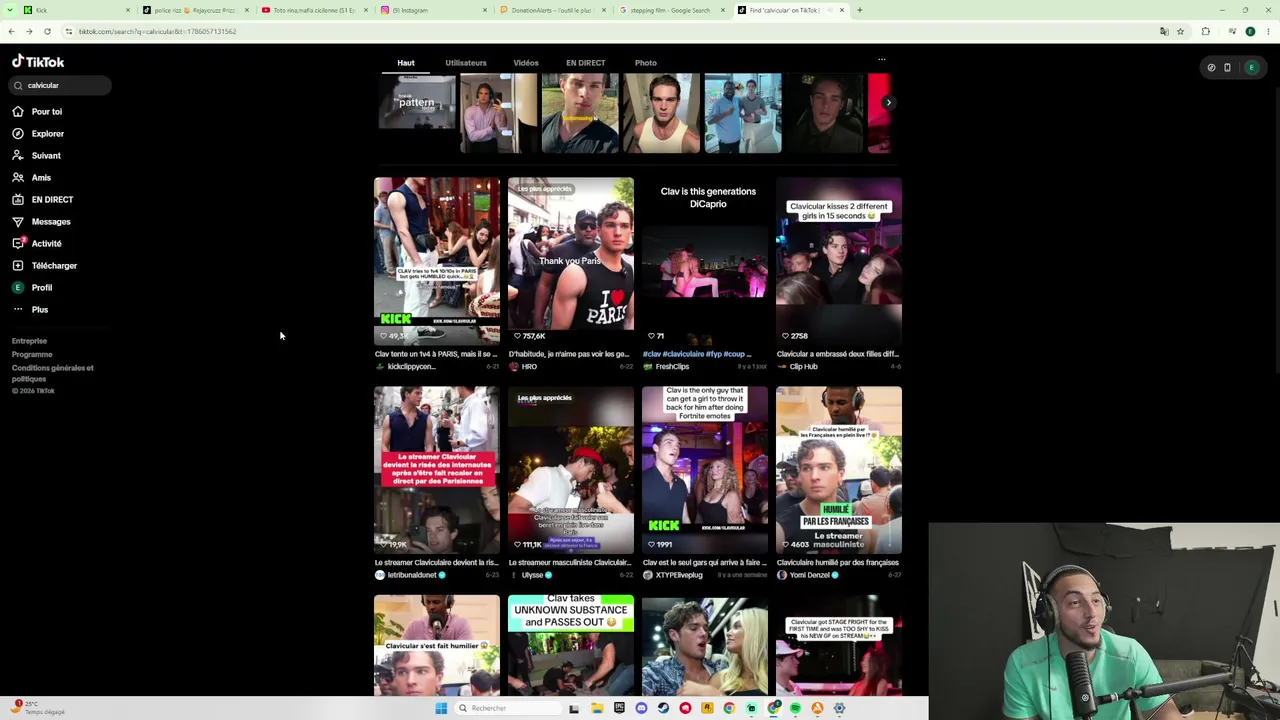This screenshot has width=1280, height=720.
Task: Open File Explorer from the taskbar
Action: (x=597, y=708)
